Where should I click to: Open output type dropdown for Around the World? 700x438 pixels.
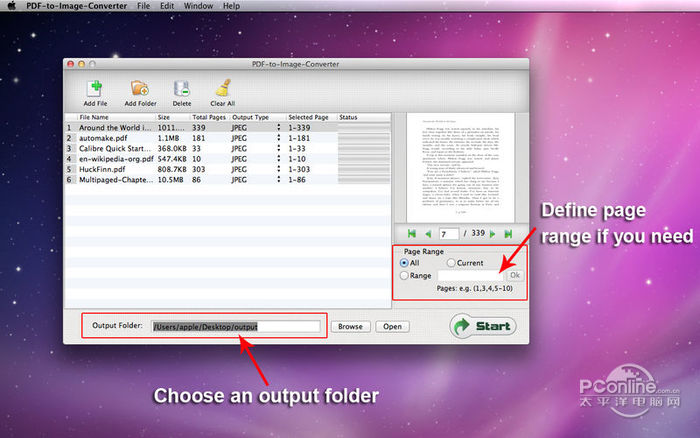(279, 127)
